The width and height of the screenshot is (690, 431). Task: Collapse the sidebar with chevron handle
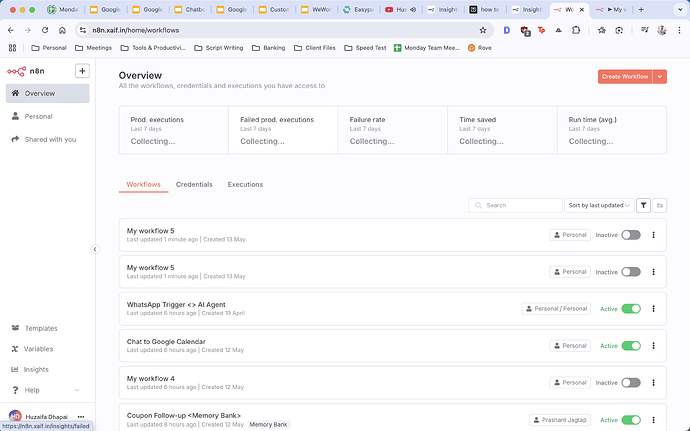click(x=95, y=249)
